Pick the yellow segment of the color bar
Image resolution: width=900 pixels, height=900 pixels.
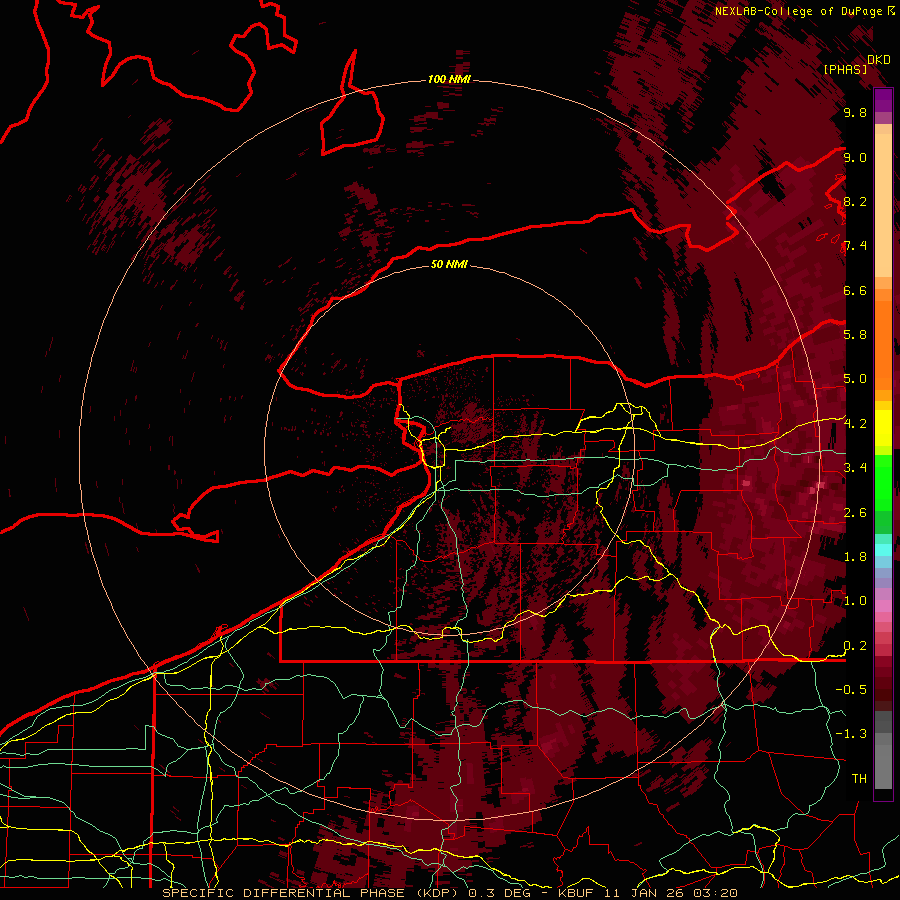coord(883,428)
